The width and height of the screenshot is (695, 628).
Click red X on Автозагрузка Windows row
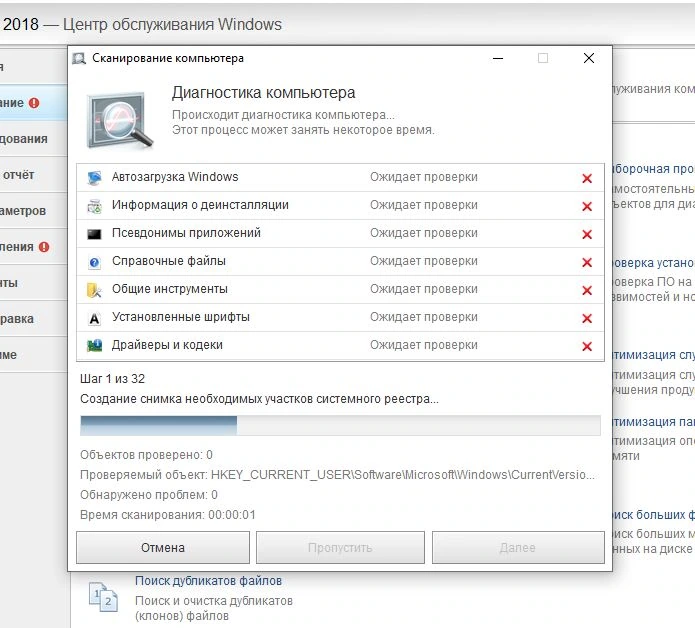(x=587, y=178)
